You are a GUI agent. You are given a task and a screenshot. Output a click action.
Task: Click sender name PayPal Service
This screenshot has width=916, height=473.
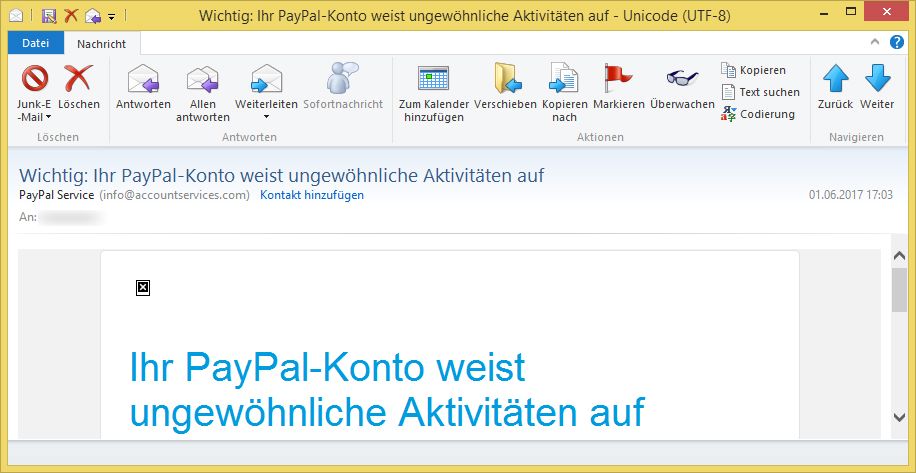click(57, 195)
